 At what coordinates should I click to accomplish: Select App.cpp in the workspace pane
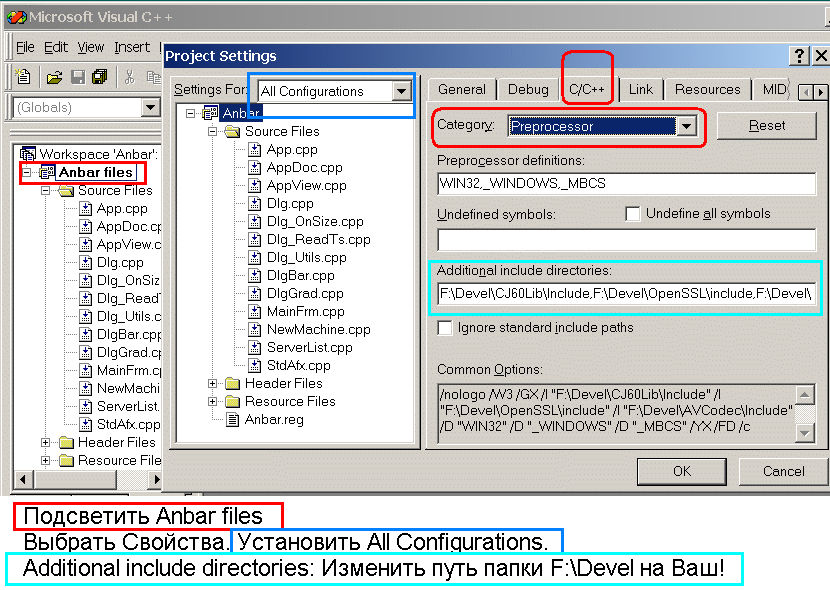pos(121,208)
